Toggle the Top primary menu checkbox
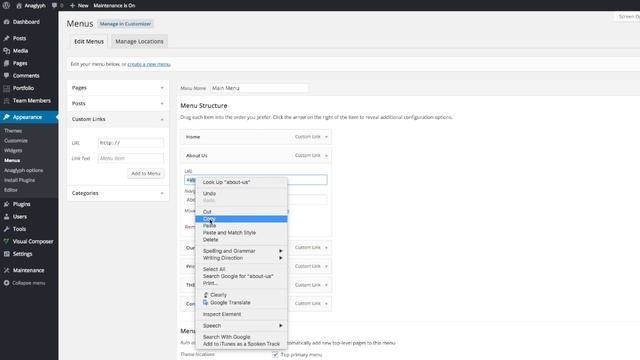 point(276,355)
